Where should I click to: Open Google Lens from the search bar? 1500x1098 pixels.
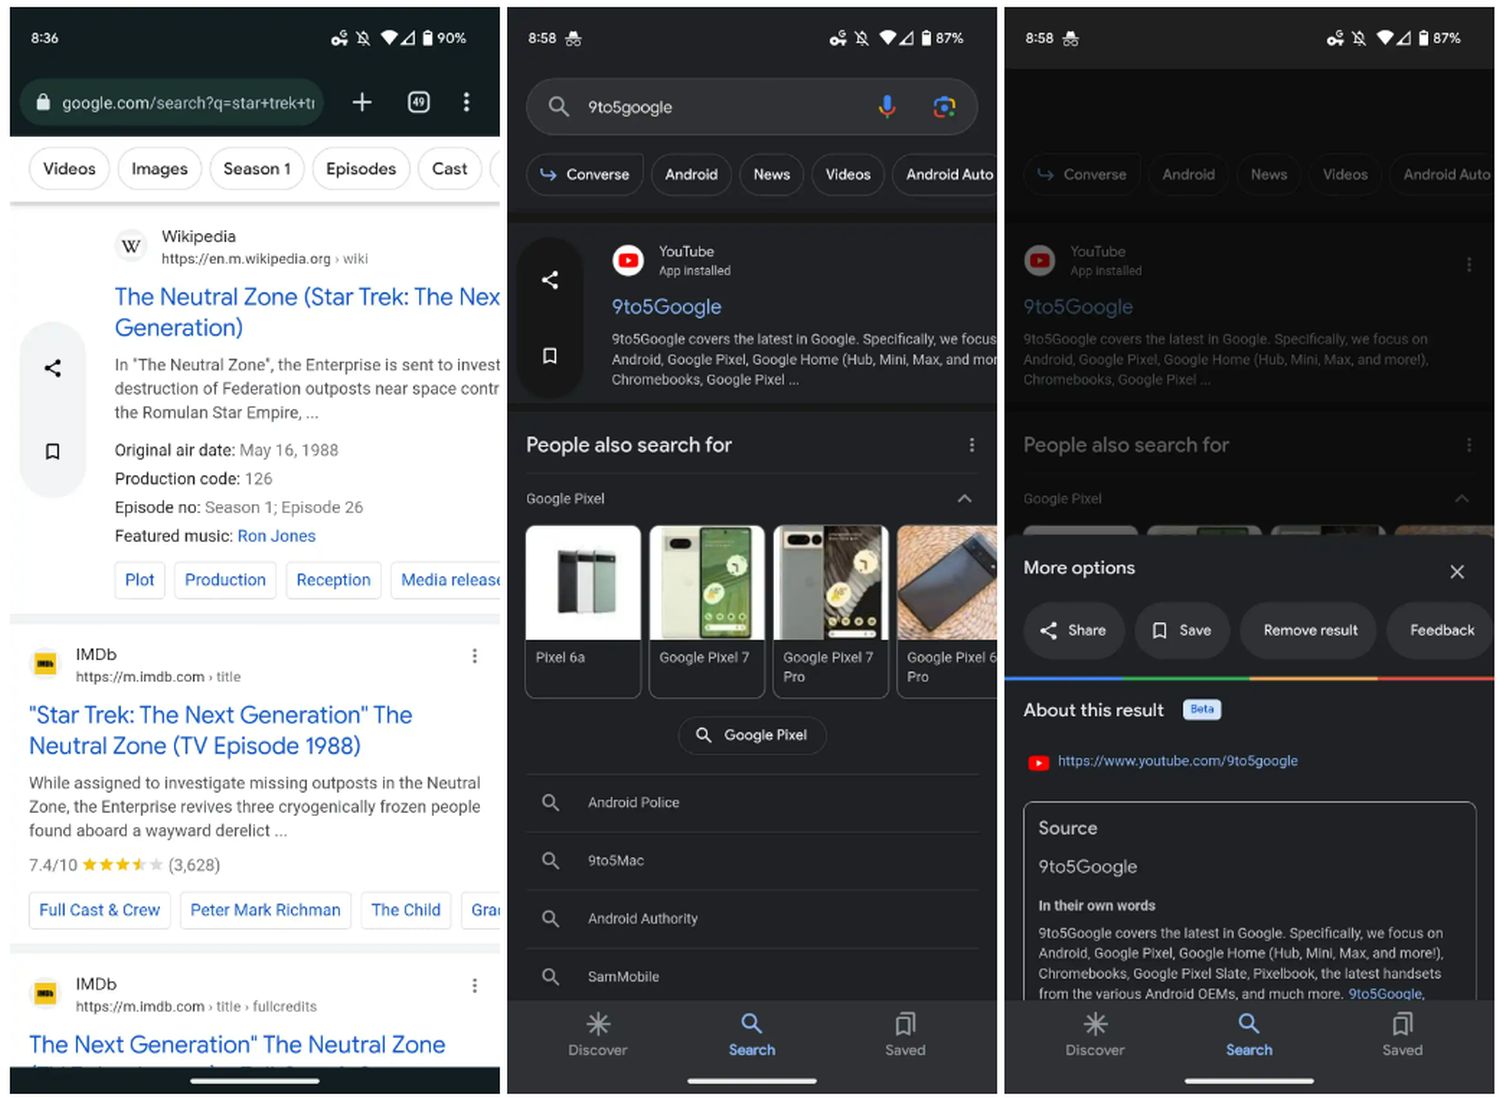(x=943, y=107)
